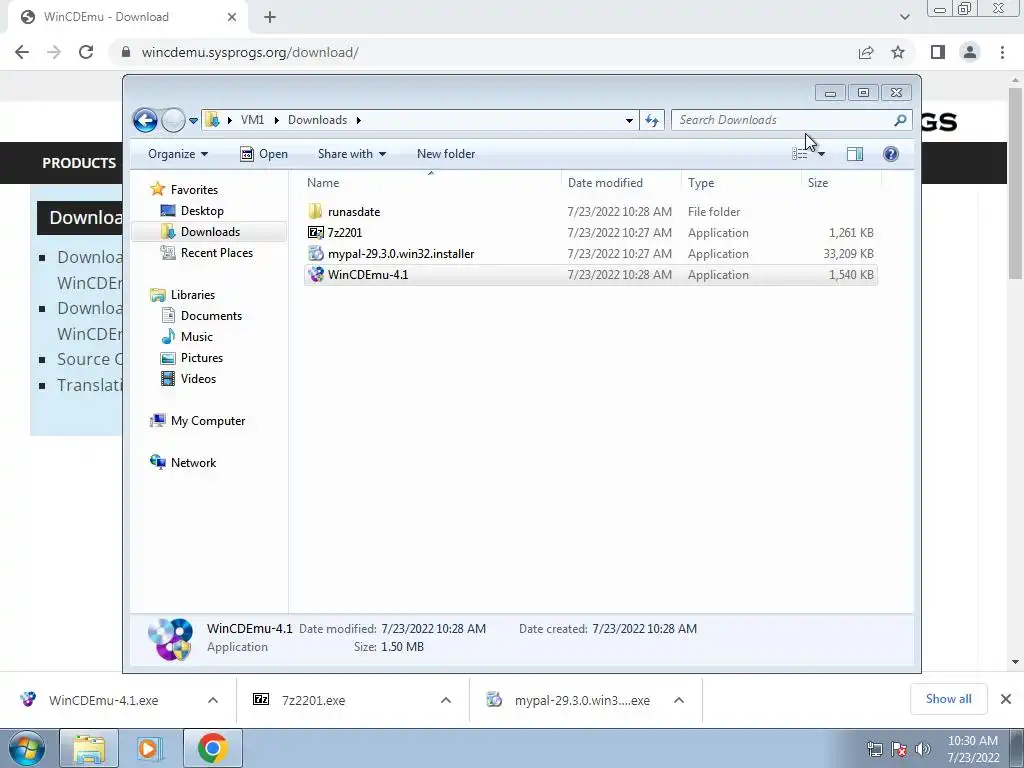The image size is (1024, 768).
Task: Click the Open toolbar button
Action: click(264, 154)
